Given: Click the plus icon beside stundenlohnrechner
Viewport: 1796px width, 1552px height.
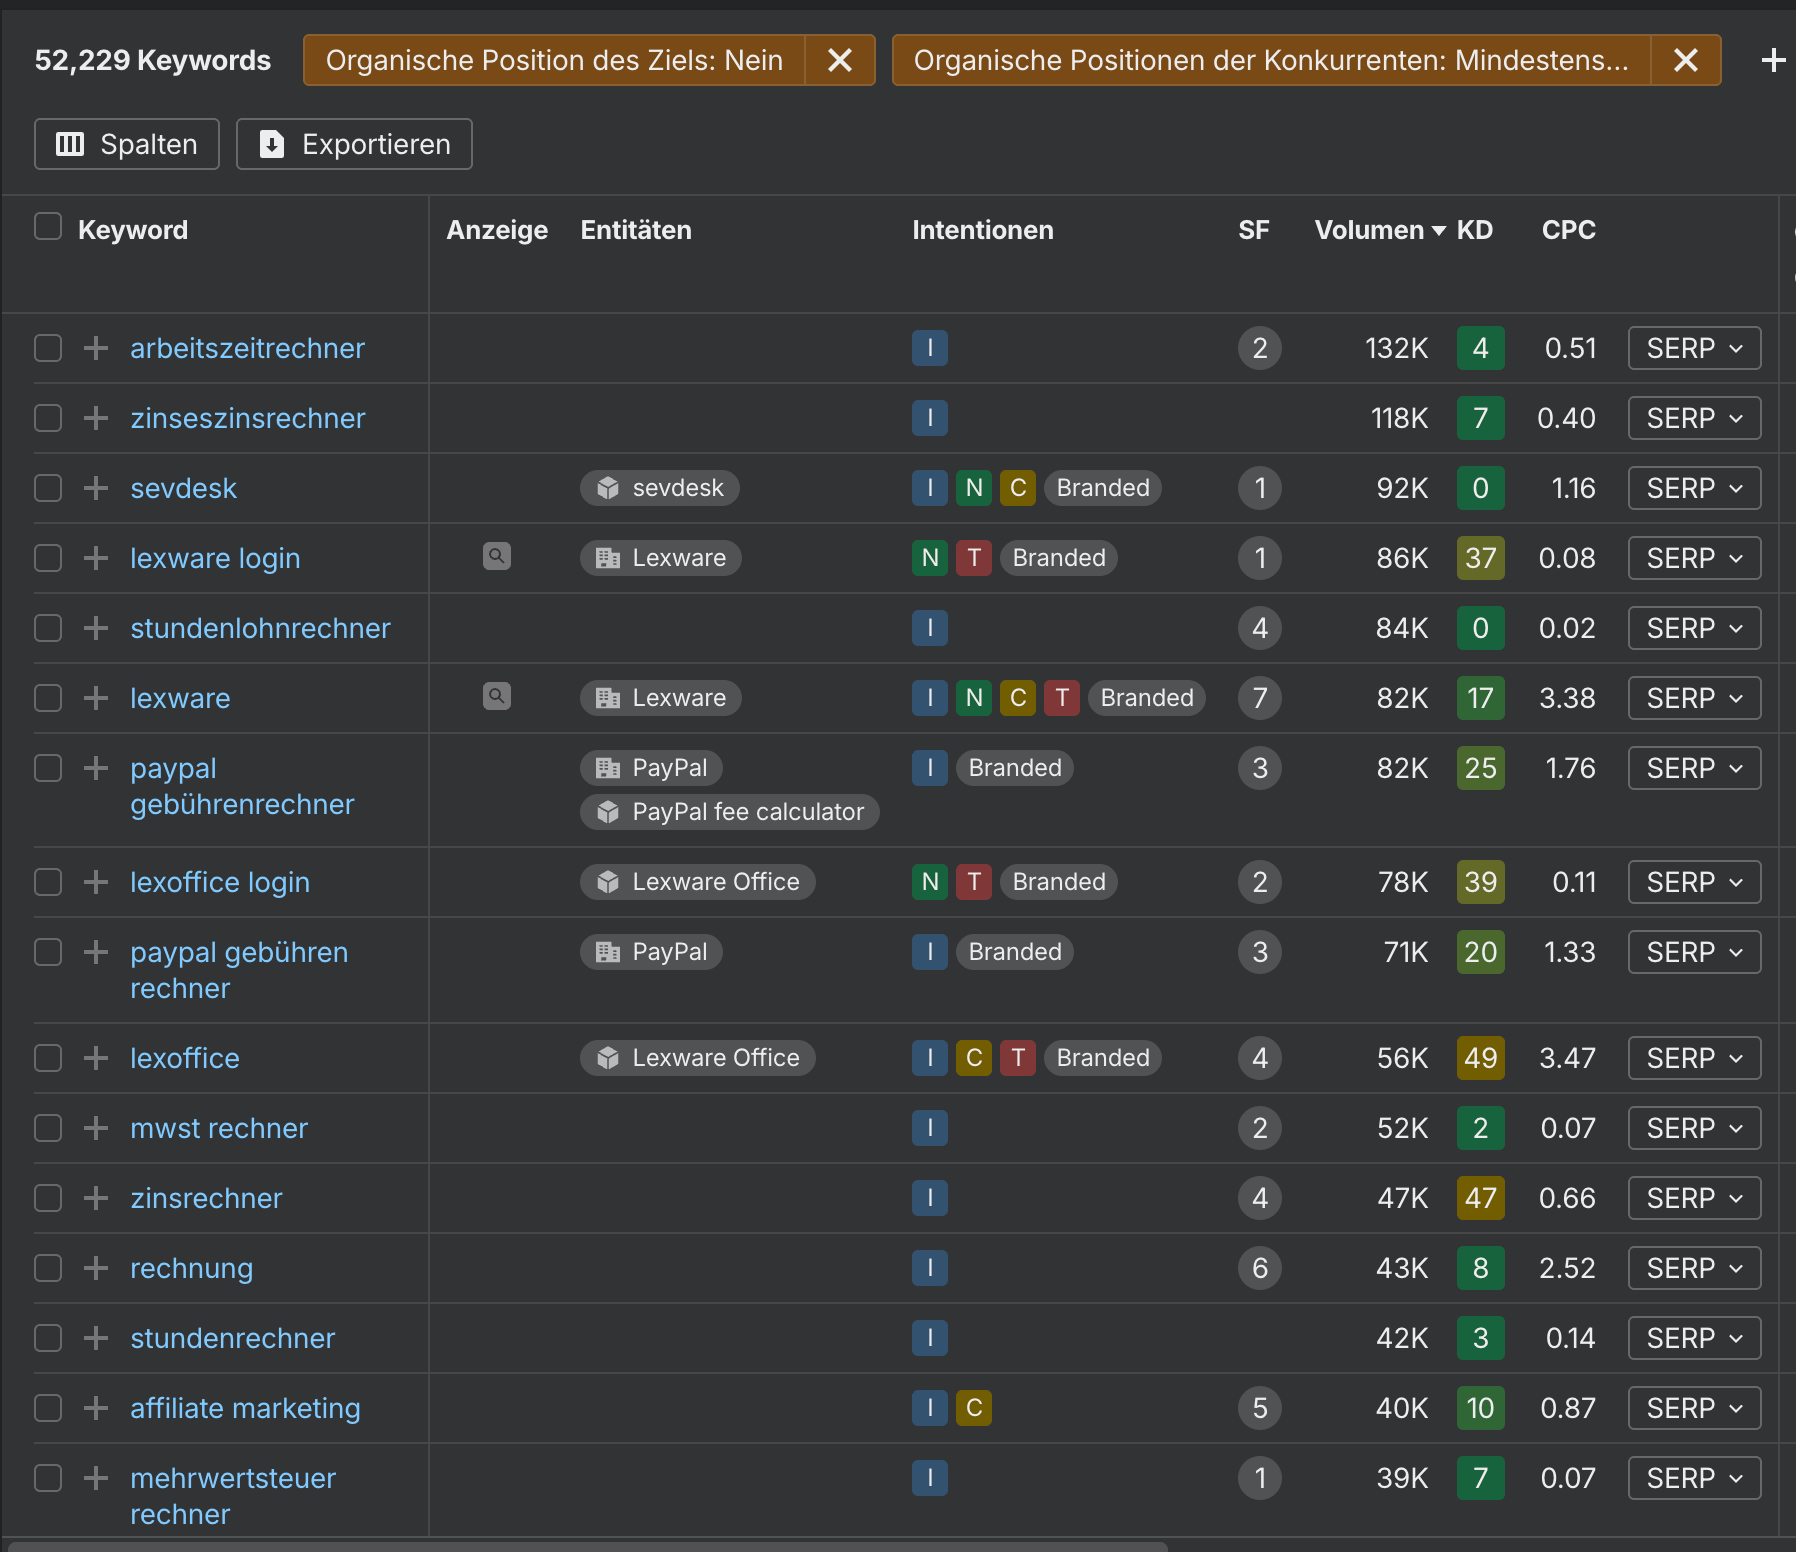Looking at the screenshot, I should [96, 628].
